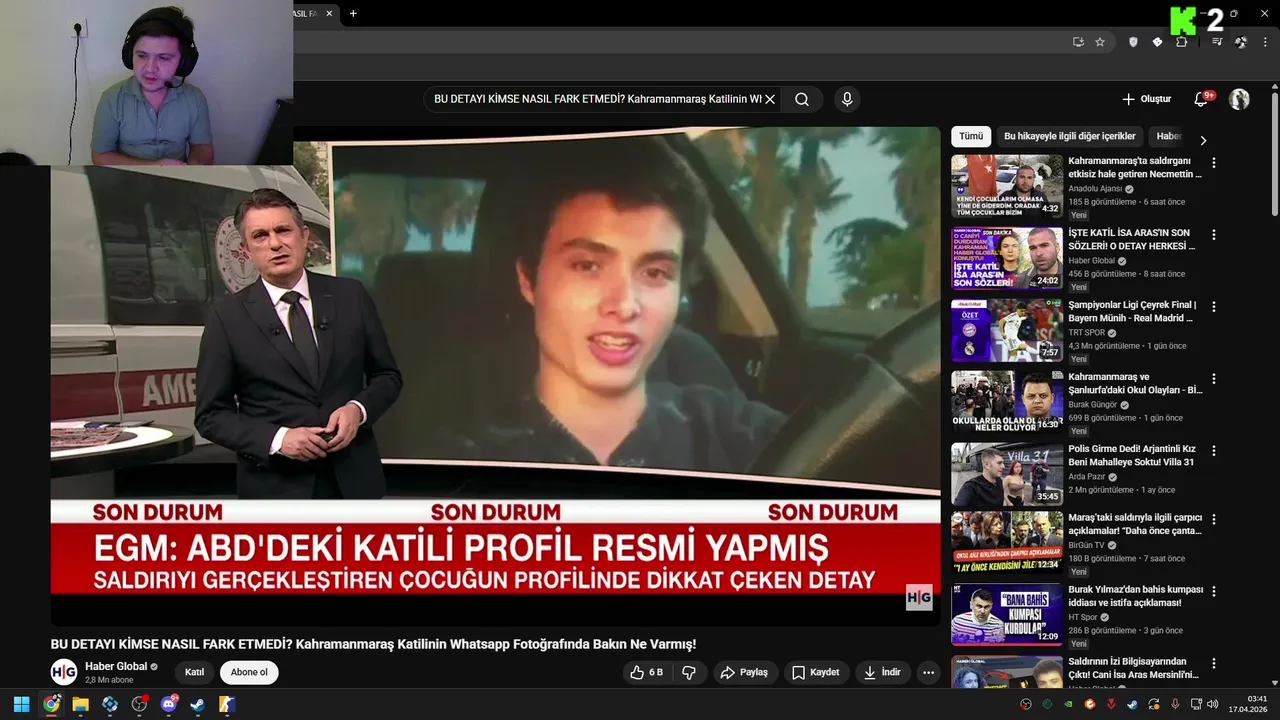Image resolution: width=1280 pixels, height=720 pixels.
Task: Click the tray microphone icon
Action: [1175, 704]
